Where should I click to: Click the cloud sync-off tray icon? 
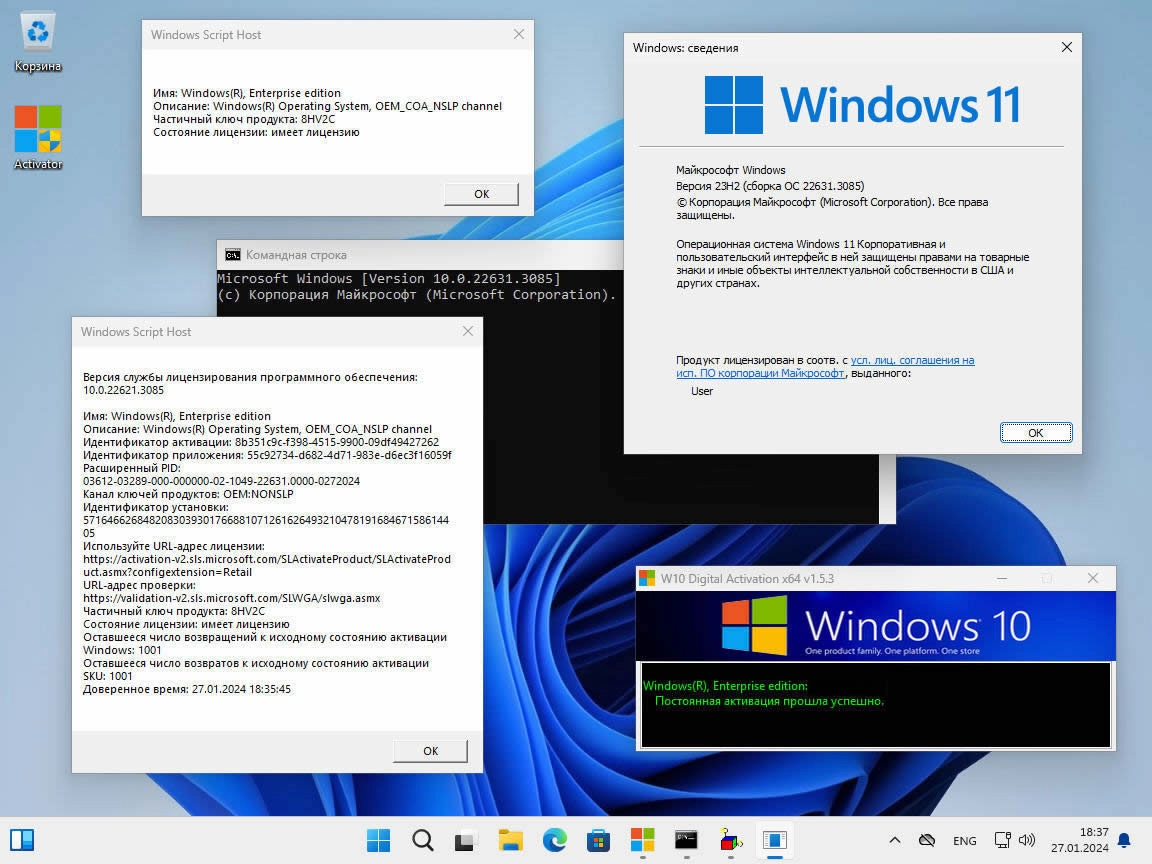927,840
